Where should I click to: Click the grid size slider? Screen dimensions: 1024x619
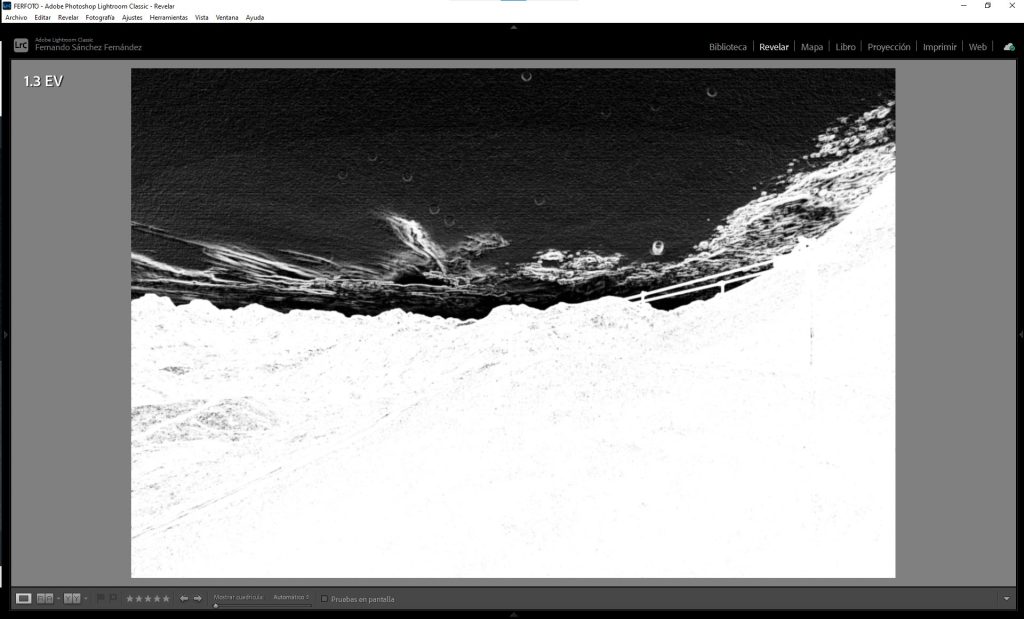(x=263, y=605)
